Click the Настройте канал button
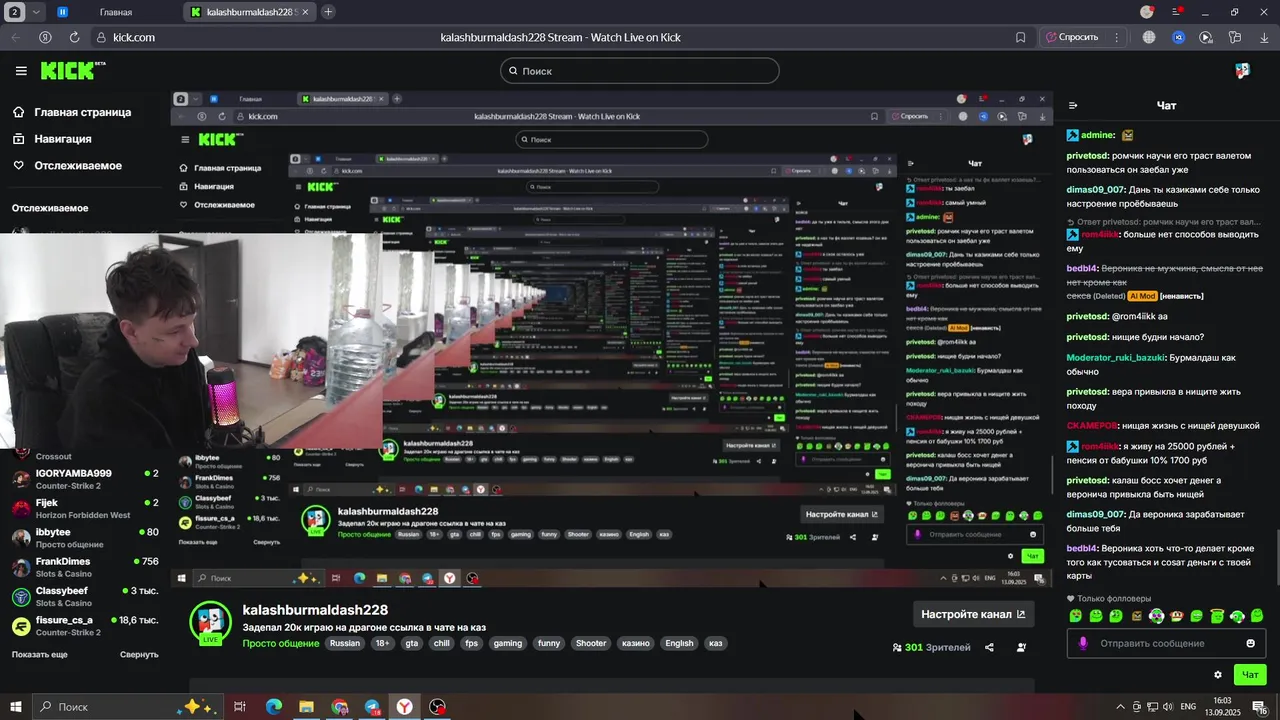The width and height of the screenshot is (1280, 720). click(x=973, y=614)
